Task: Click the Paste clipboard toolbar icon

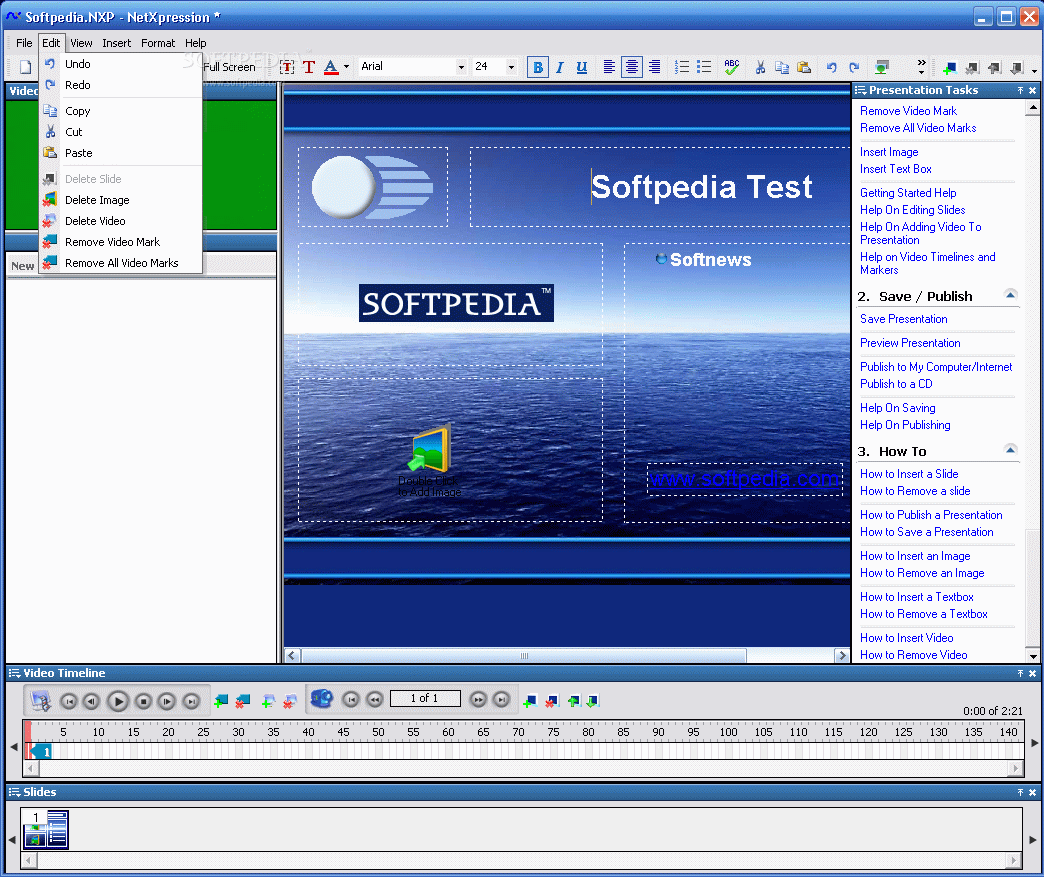Action: [804, 67]
